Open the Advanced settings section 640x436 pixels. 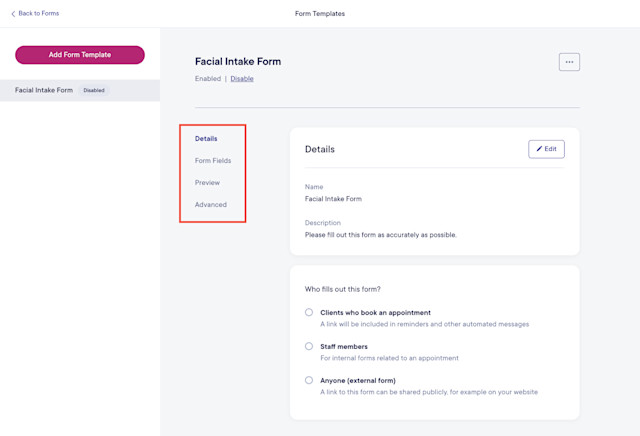pos(211,205)
